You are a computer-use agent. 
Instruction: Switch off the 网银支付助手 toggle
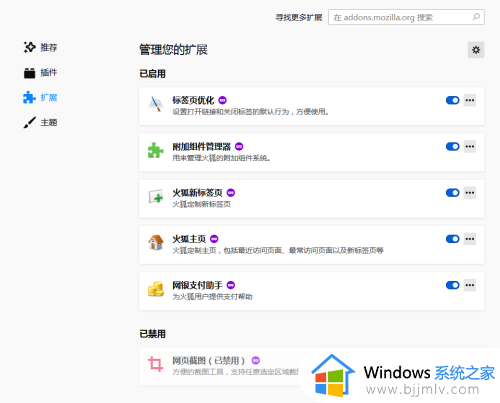[452, 285]
